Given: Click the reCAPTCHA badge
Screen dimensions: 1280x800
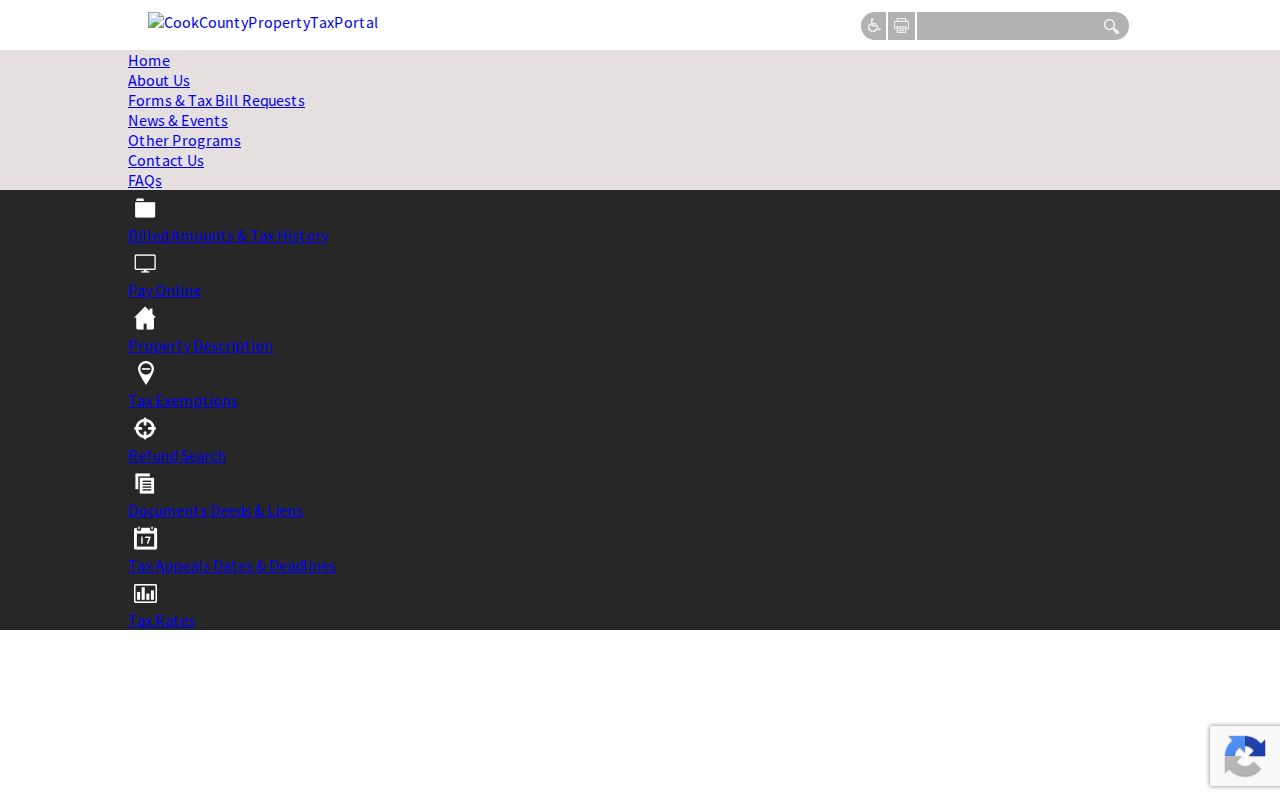Looking at the screenshot, I should point(1245,756).
